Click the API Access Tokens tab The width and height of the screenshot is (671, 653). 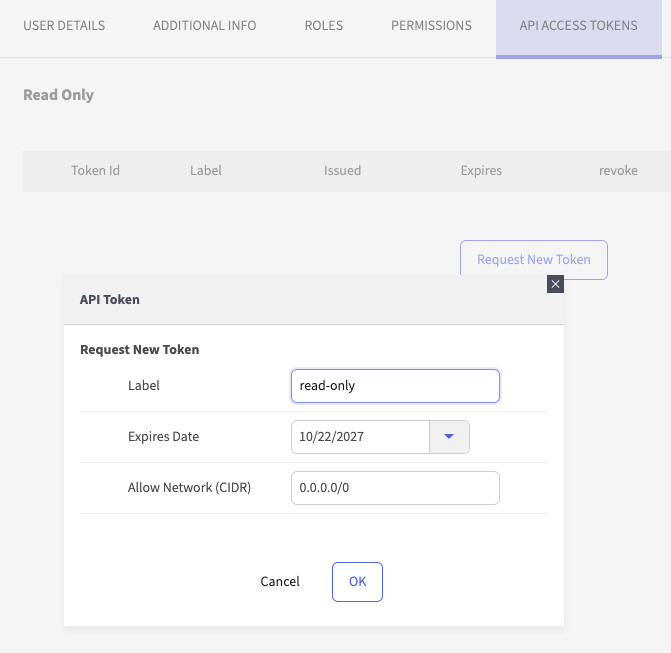coord(578,26)
